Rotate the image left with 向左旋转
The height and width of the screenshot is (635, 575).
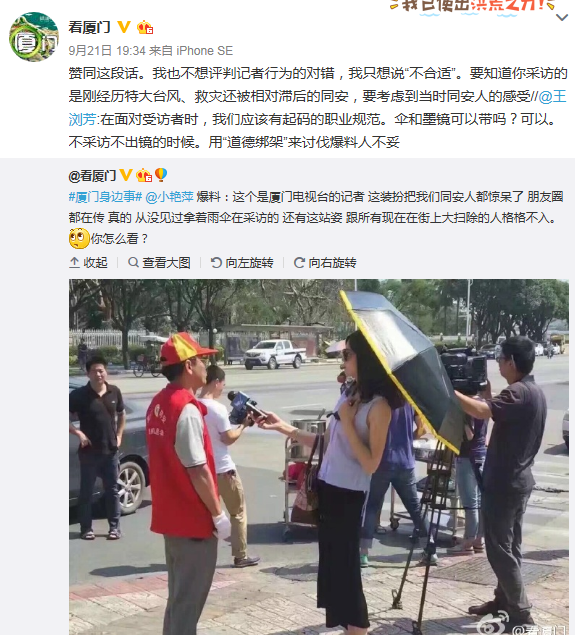[242, 263]
